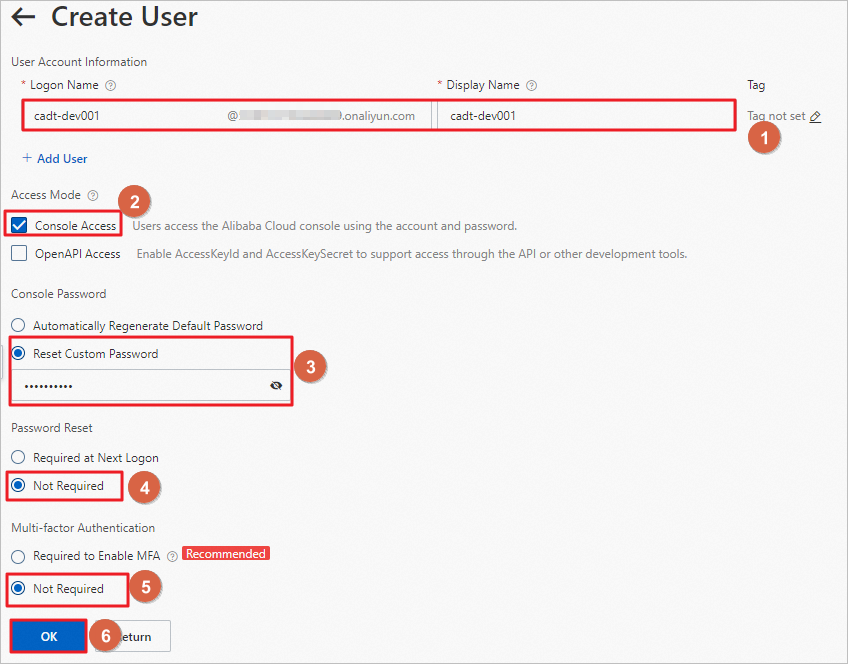Enable the OpenAPI Access checkbox

(19, 254)
